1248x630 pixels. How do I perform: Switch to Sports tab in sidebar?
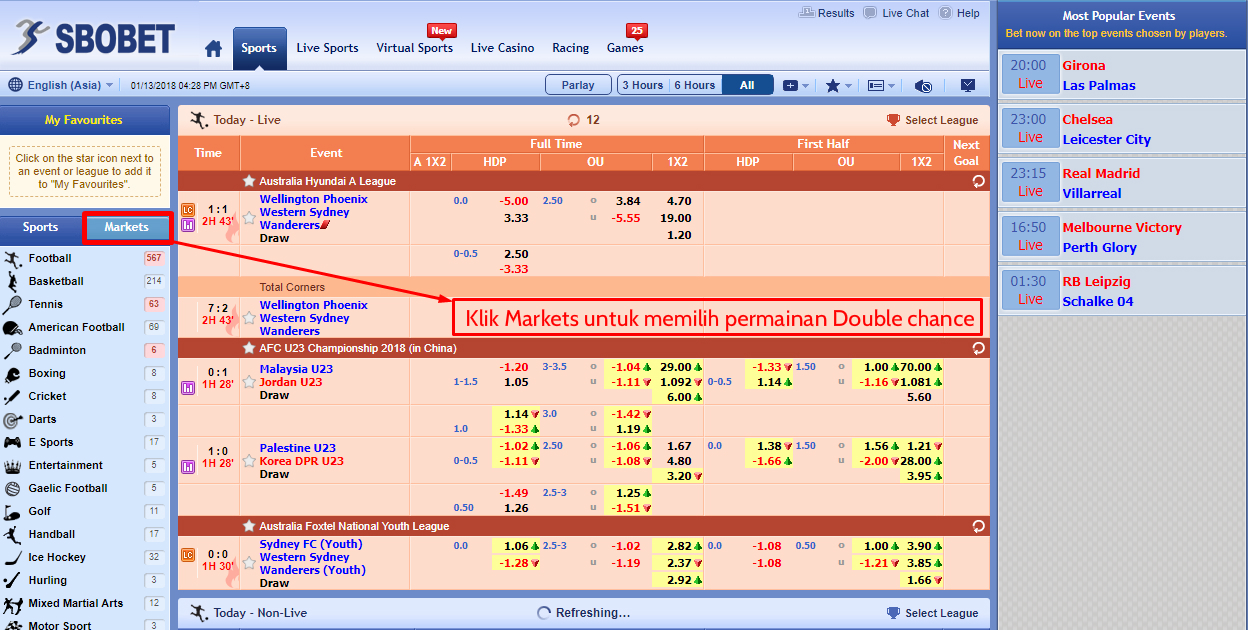[41, 227]
